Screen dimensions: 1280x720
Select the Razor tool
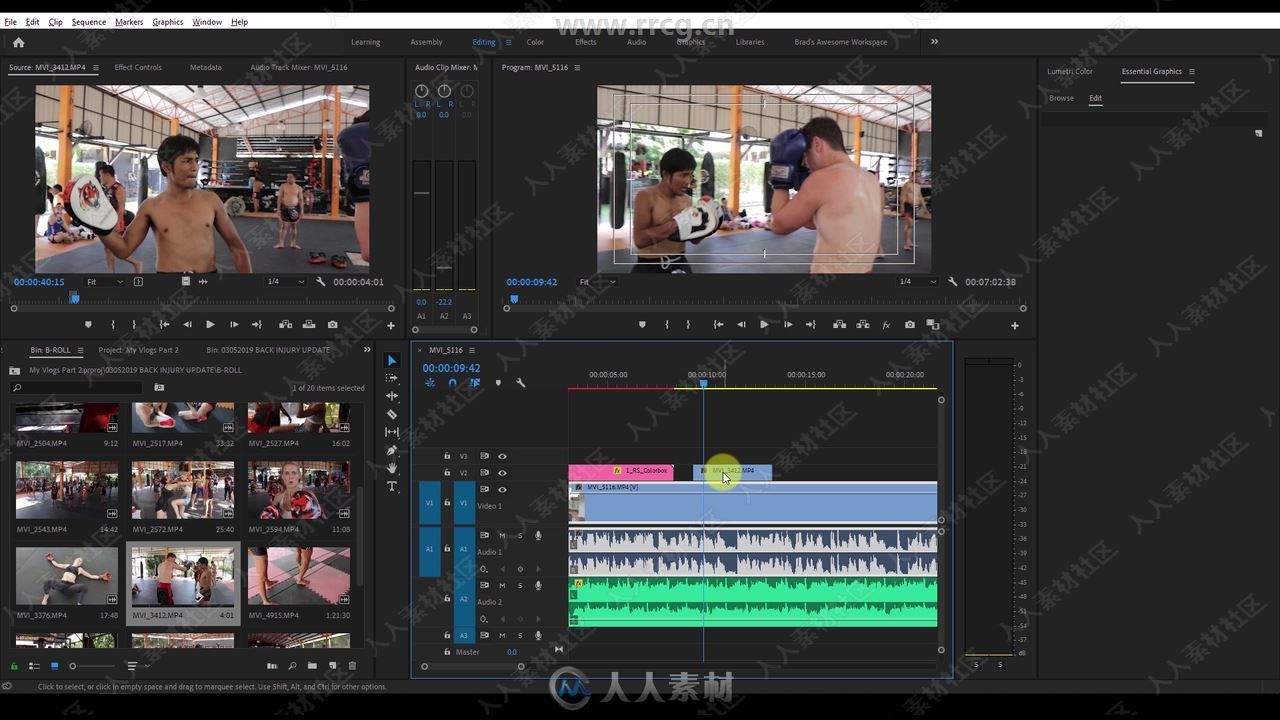click(x=392, y=414)
